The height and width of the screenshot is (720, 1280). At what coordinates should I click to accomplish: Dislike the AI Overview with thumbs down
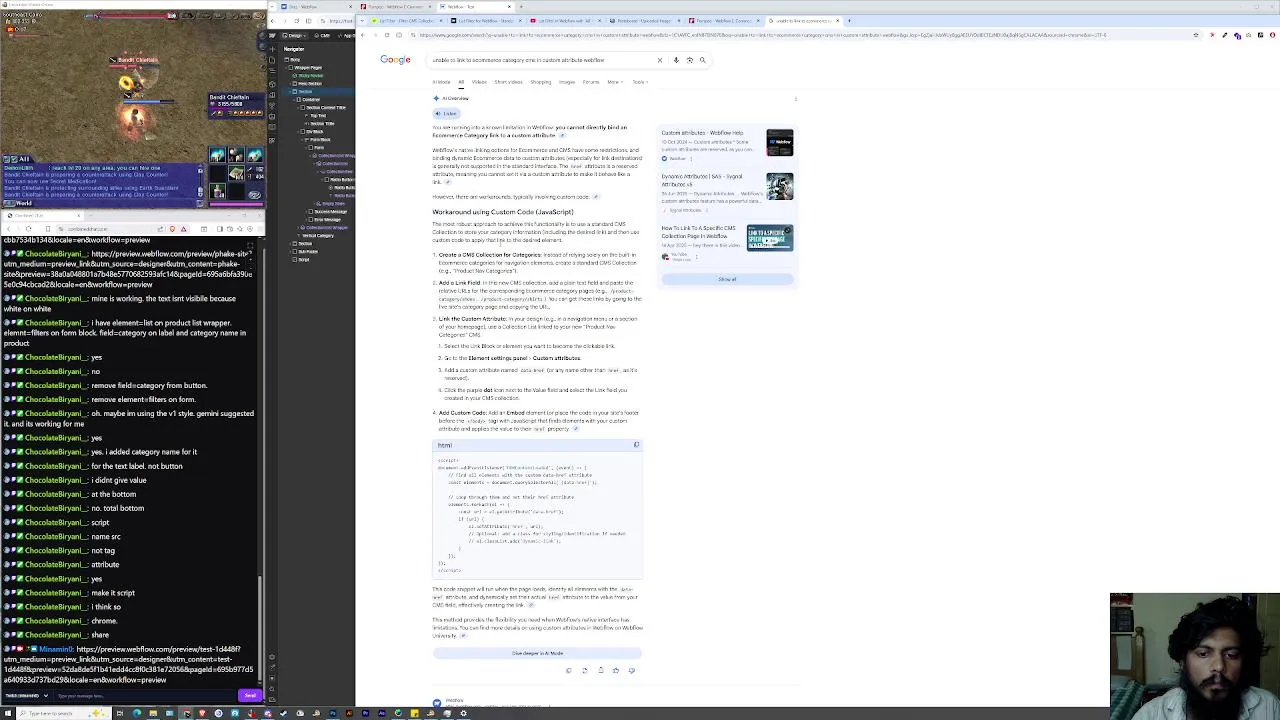(x=631, y=670)
